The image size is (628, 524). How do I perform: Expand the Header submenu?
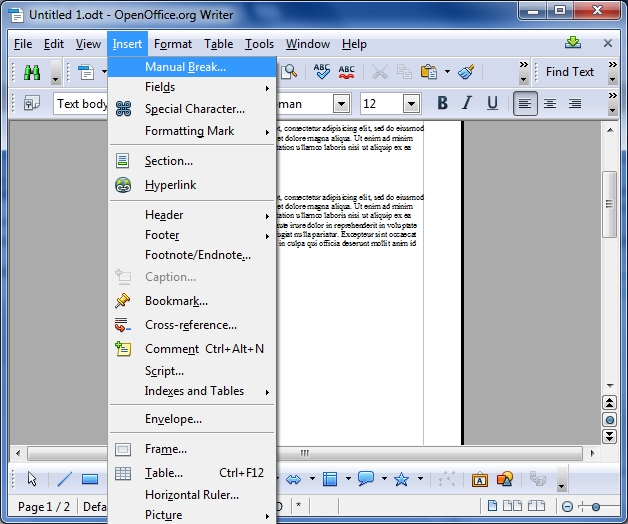point(192,215)
